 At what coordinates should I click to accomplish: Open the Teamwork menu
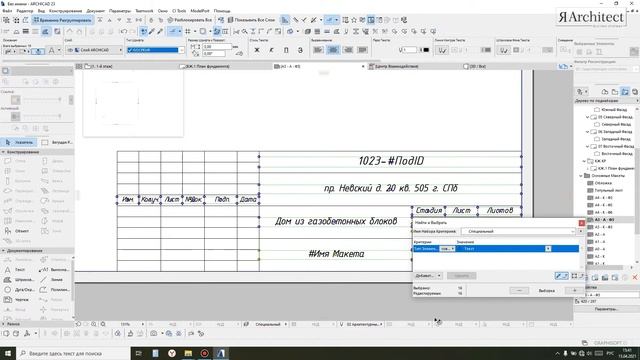pyautogui.click(x=144, y=11)
